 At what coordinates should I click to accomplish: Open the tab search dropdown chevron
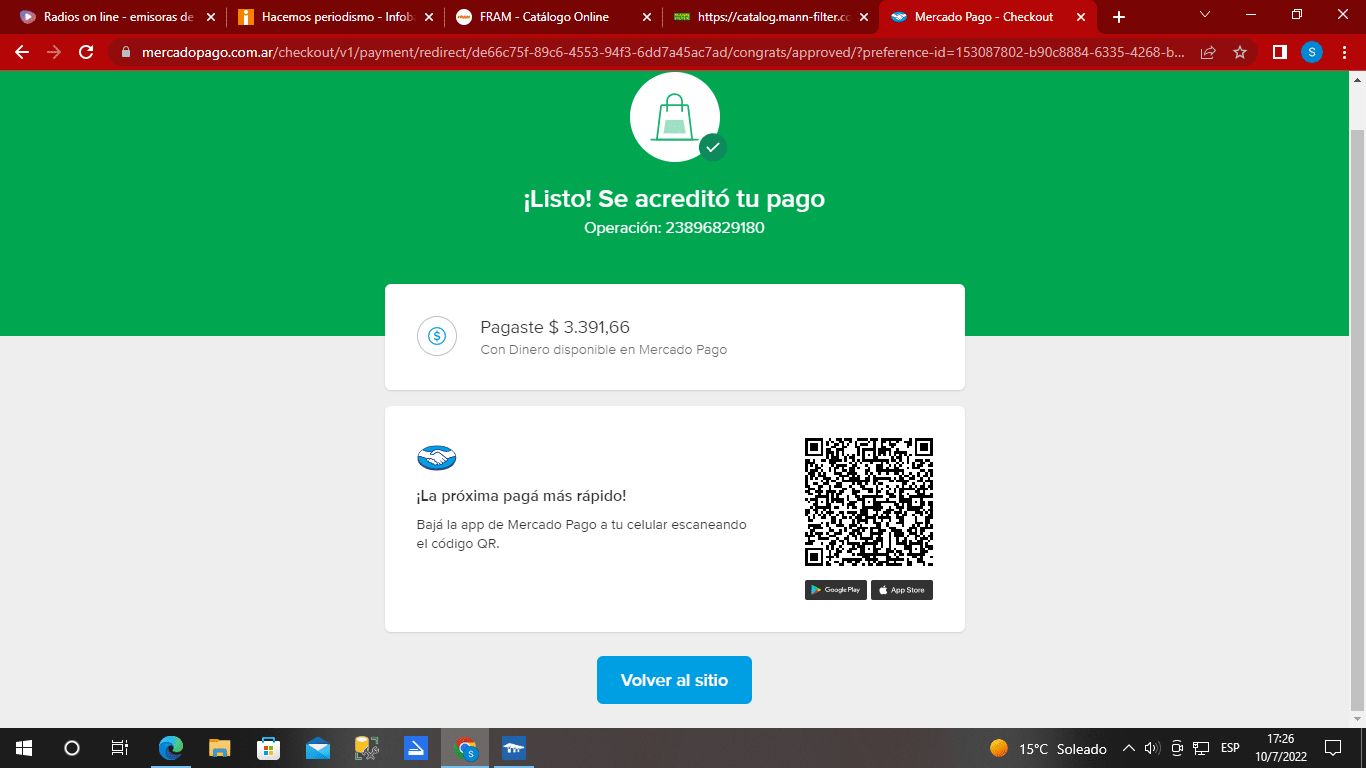1205,15
